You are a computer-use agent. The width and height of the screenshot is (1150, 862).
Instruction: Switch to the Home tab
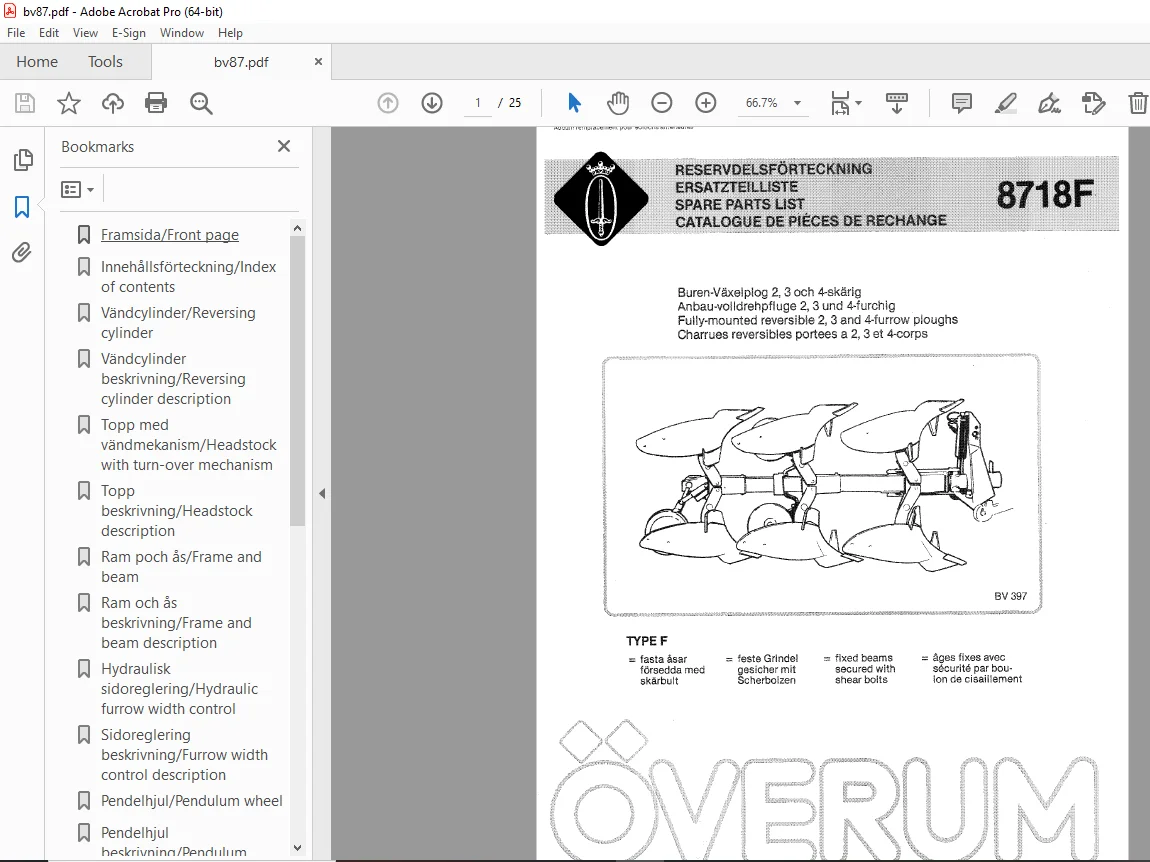coord(37,62)
